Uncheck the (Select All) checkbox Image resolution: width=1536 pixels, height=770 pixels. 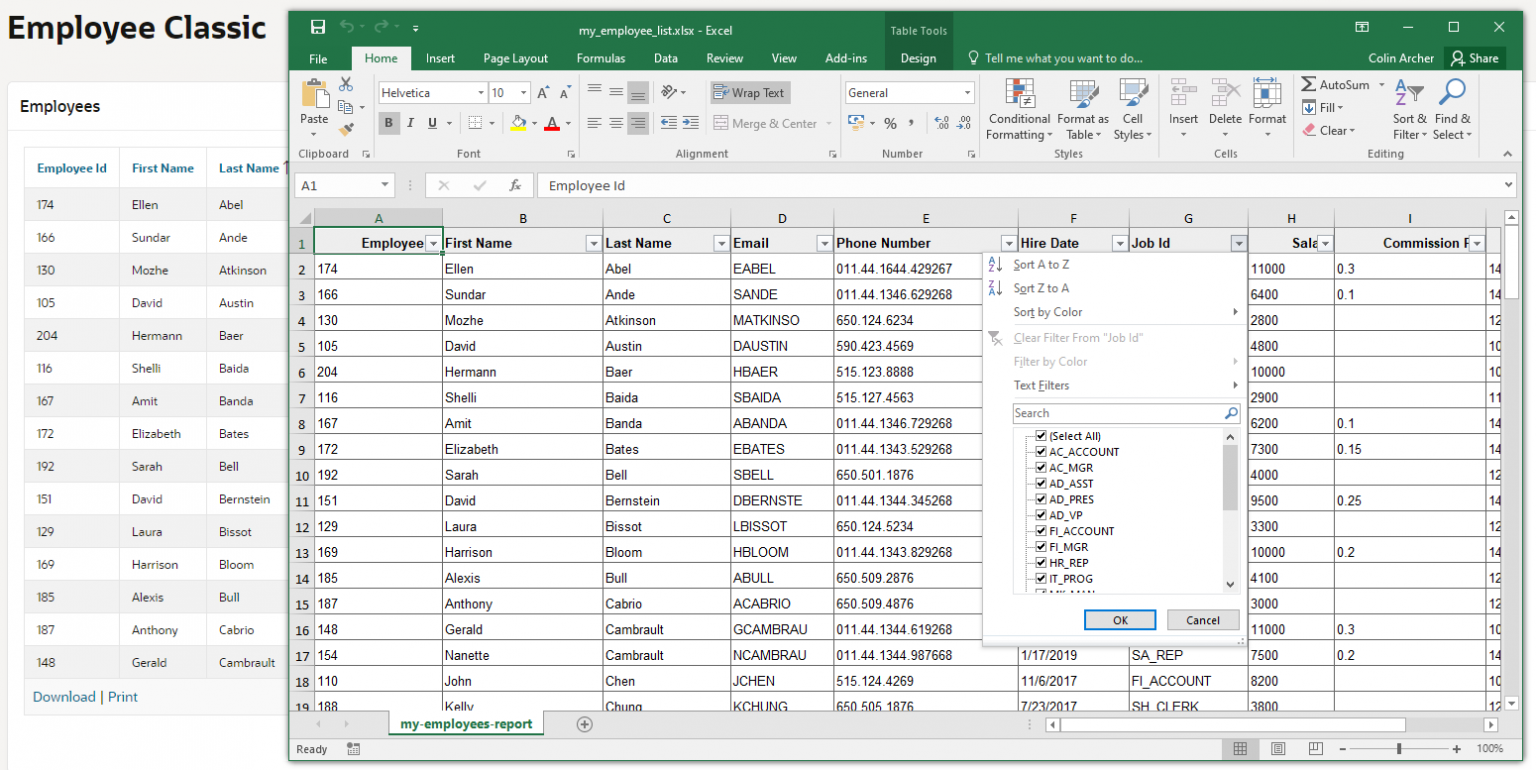[x=1041, y=436]
